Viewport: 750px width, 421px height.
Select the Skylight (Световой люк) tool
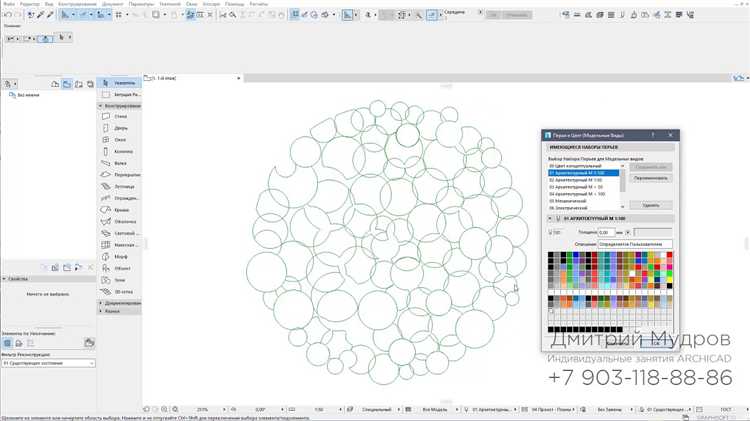tap(119, 233)
